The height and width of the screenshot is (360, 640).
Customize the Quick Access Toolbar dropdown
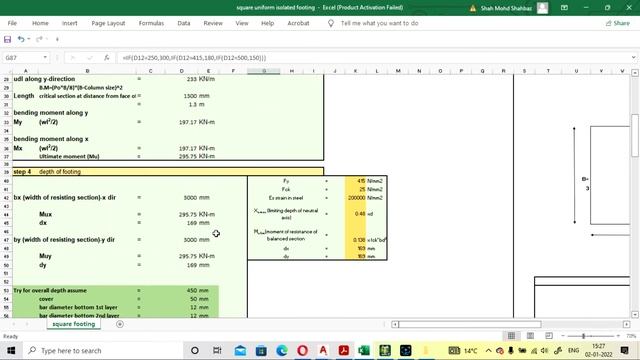57,39
